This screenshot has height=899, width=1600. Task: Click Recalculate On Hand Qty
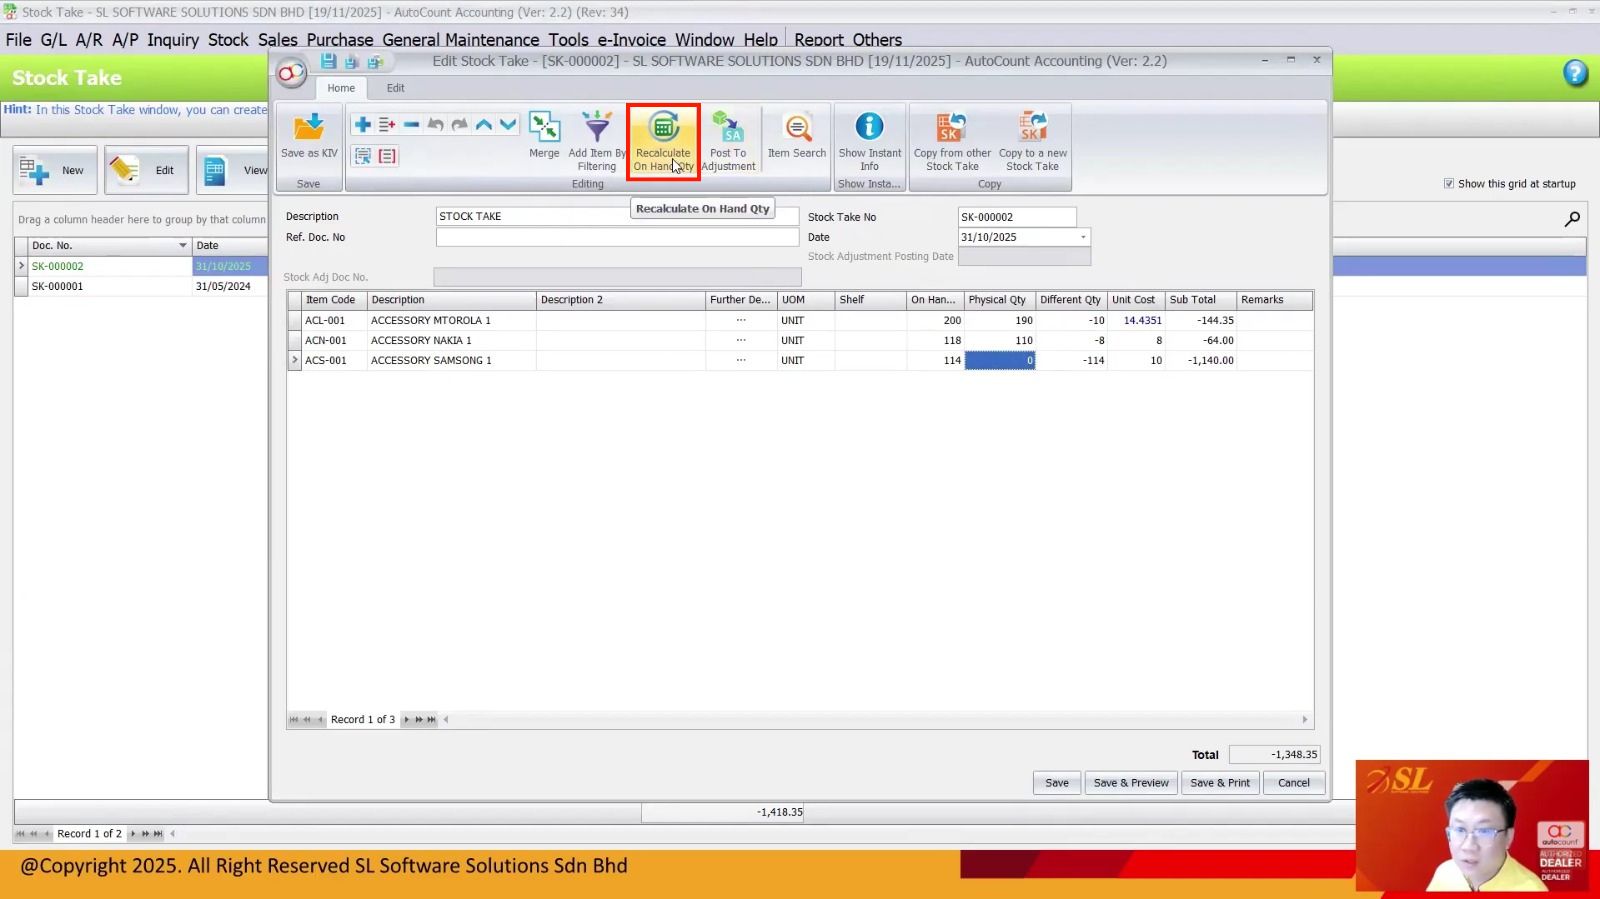click(663, 141)
